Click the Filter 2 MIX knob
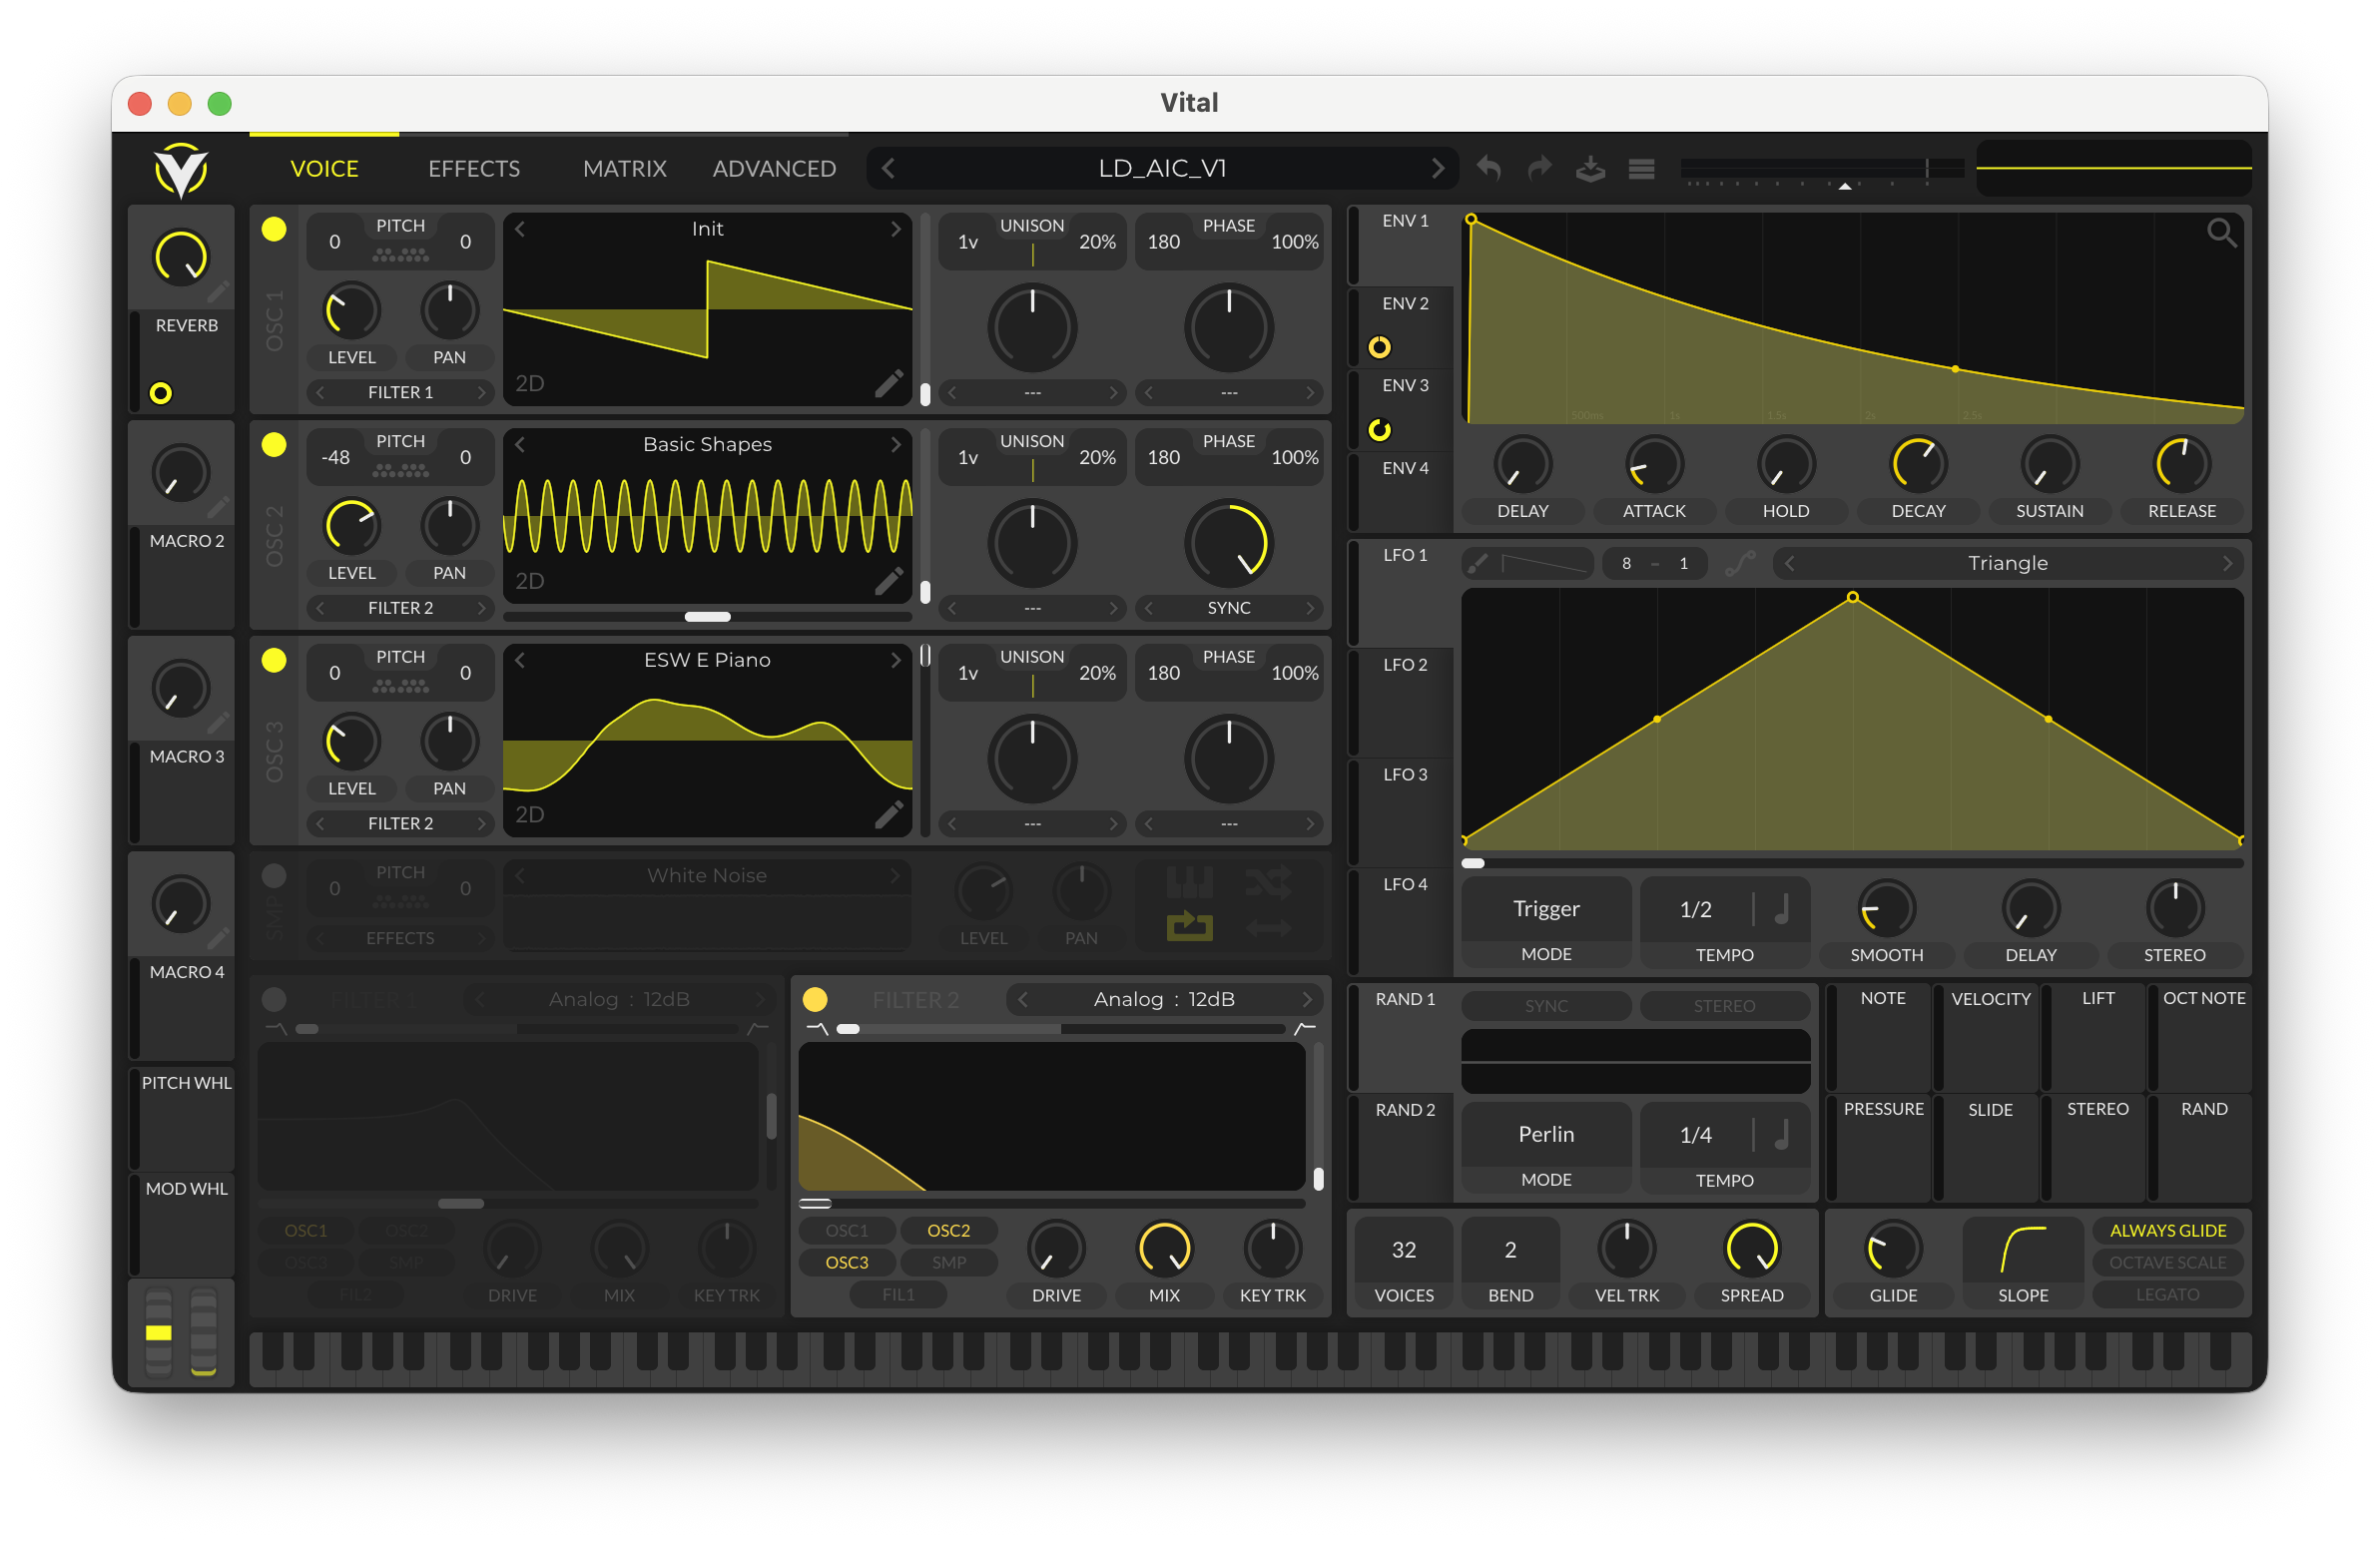Screen dimensions: 2380x1541 (1164, 1248)
